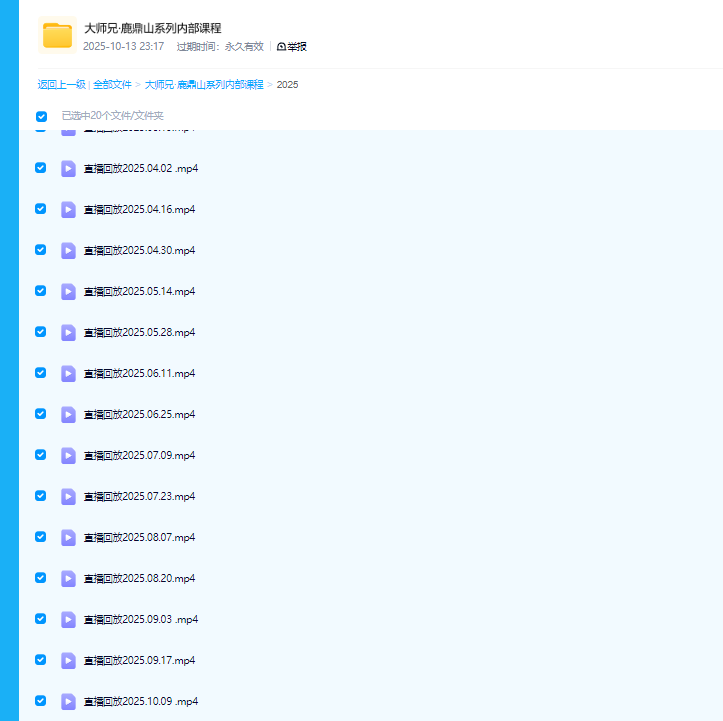Uncheck the 直播回放2025.04.02 checkbox
This screenshot has width=723, height=721.
(x=41, y=168)
